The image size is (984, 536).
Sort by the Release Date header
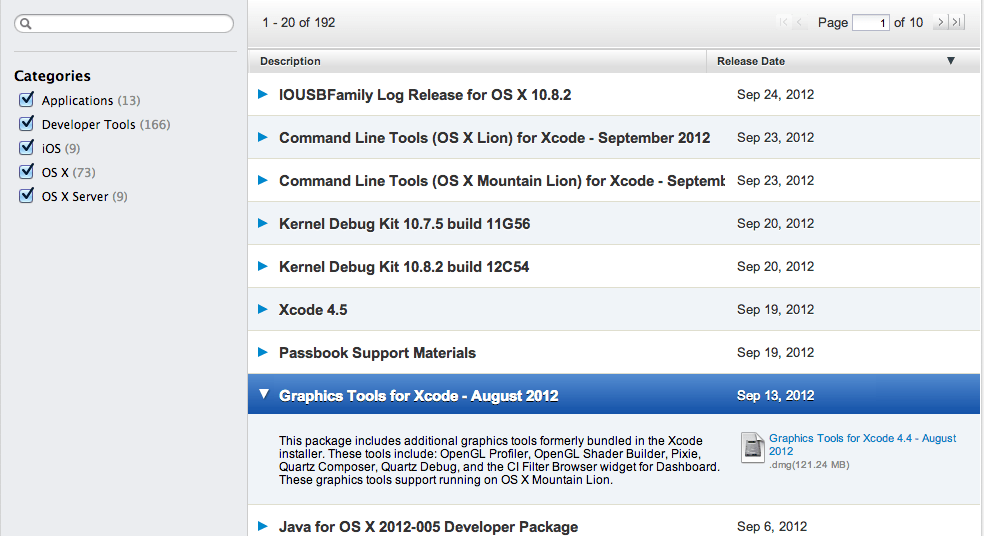click(x=751, y=61)
